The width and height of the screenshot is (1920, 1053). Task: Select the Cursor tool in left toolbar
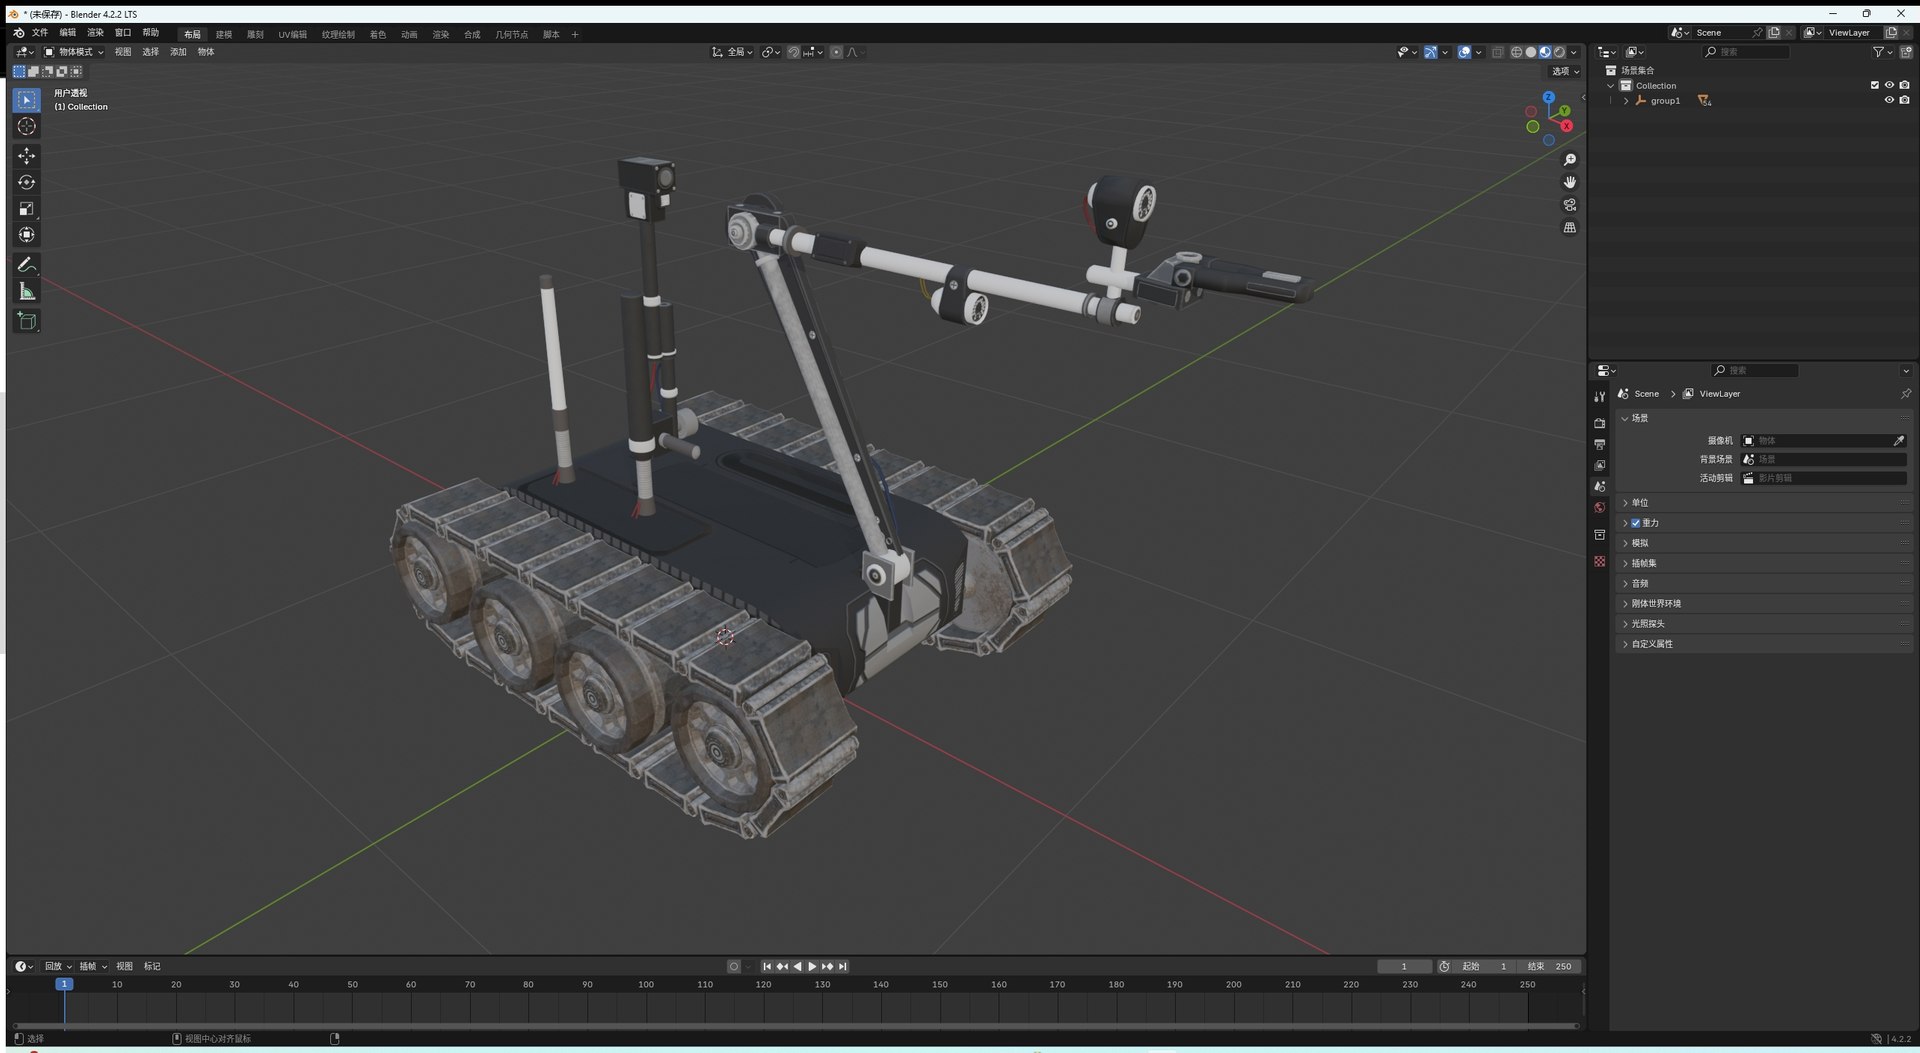[27, 126]
